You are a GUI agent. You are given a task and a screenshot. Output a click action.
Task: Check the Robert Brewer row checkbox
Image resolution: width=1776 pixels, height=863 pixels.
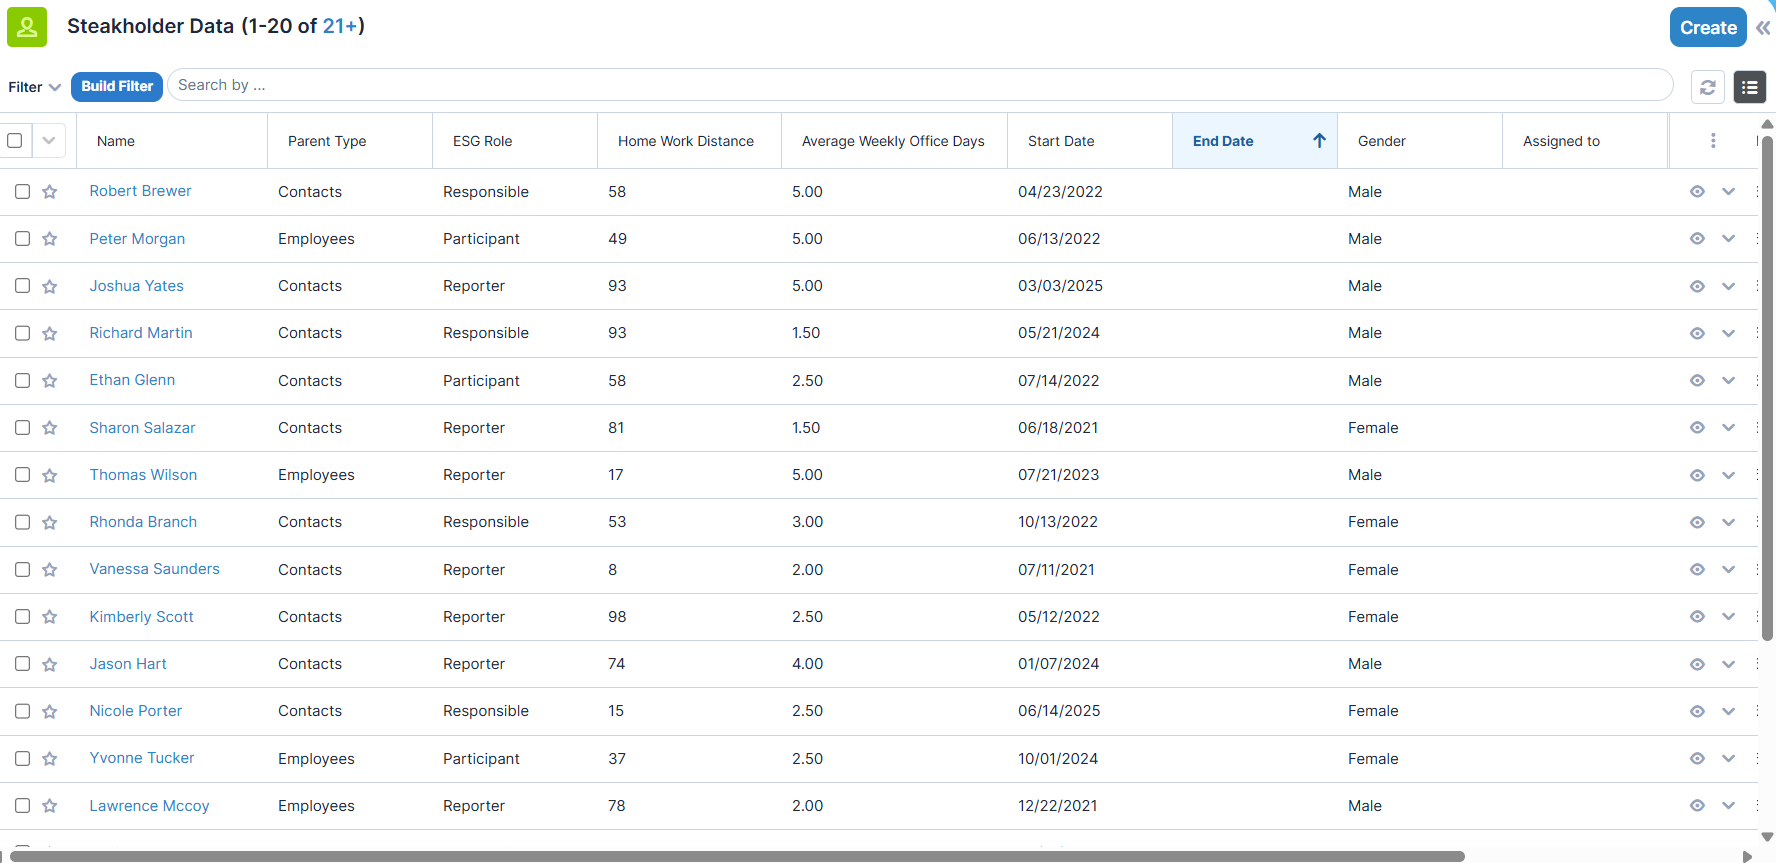pyautogui.click(x=22, y=191)
